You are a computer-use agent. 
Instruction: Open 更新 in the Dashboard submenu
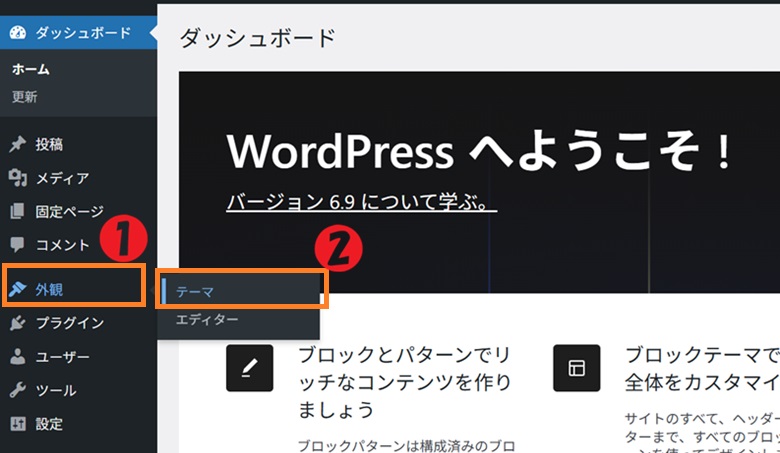(x=24, y=96)
